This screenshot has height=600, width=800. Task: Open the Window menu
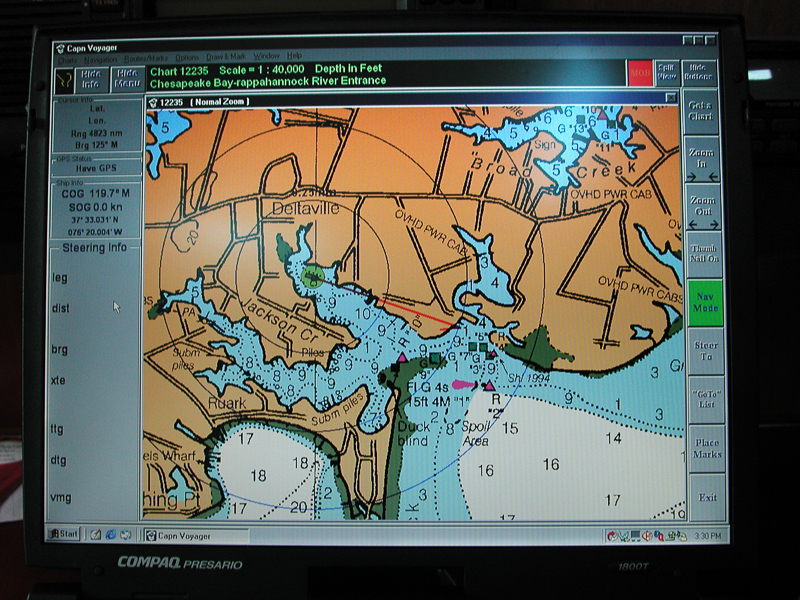point(266,56)
